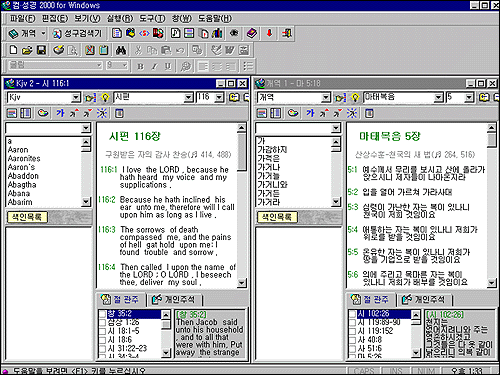Open the chapter 116 dropdown in the Kjv window
Image resolution: width=500 pixels, height=375 pixels.
219,97
